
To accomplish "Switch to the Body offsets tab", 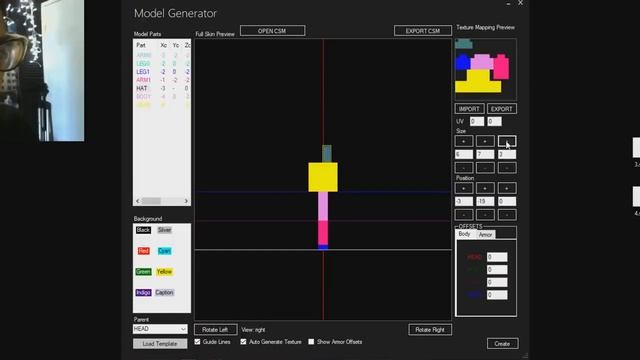I will pos(464,234).
